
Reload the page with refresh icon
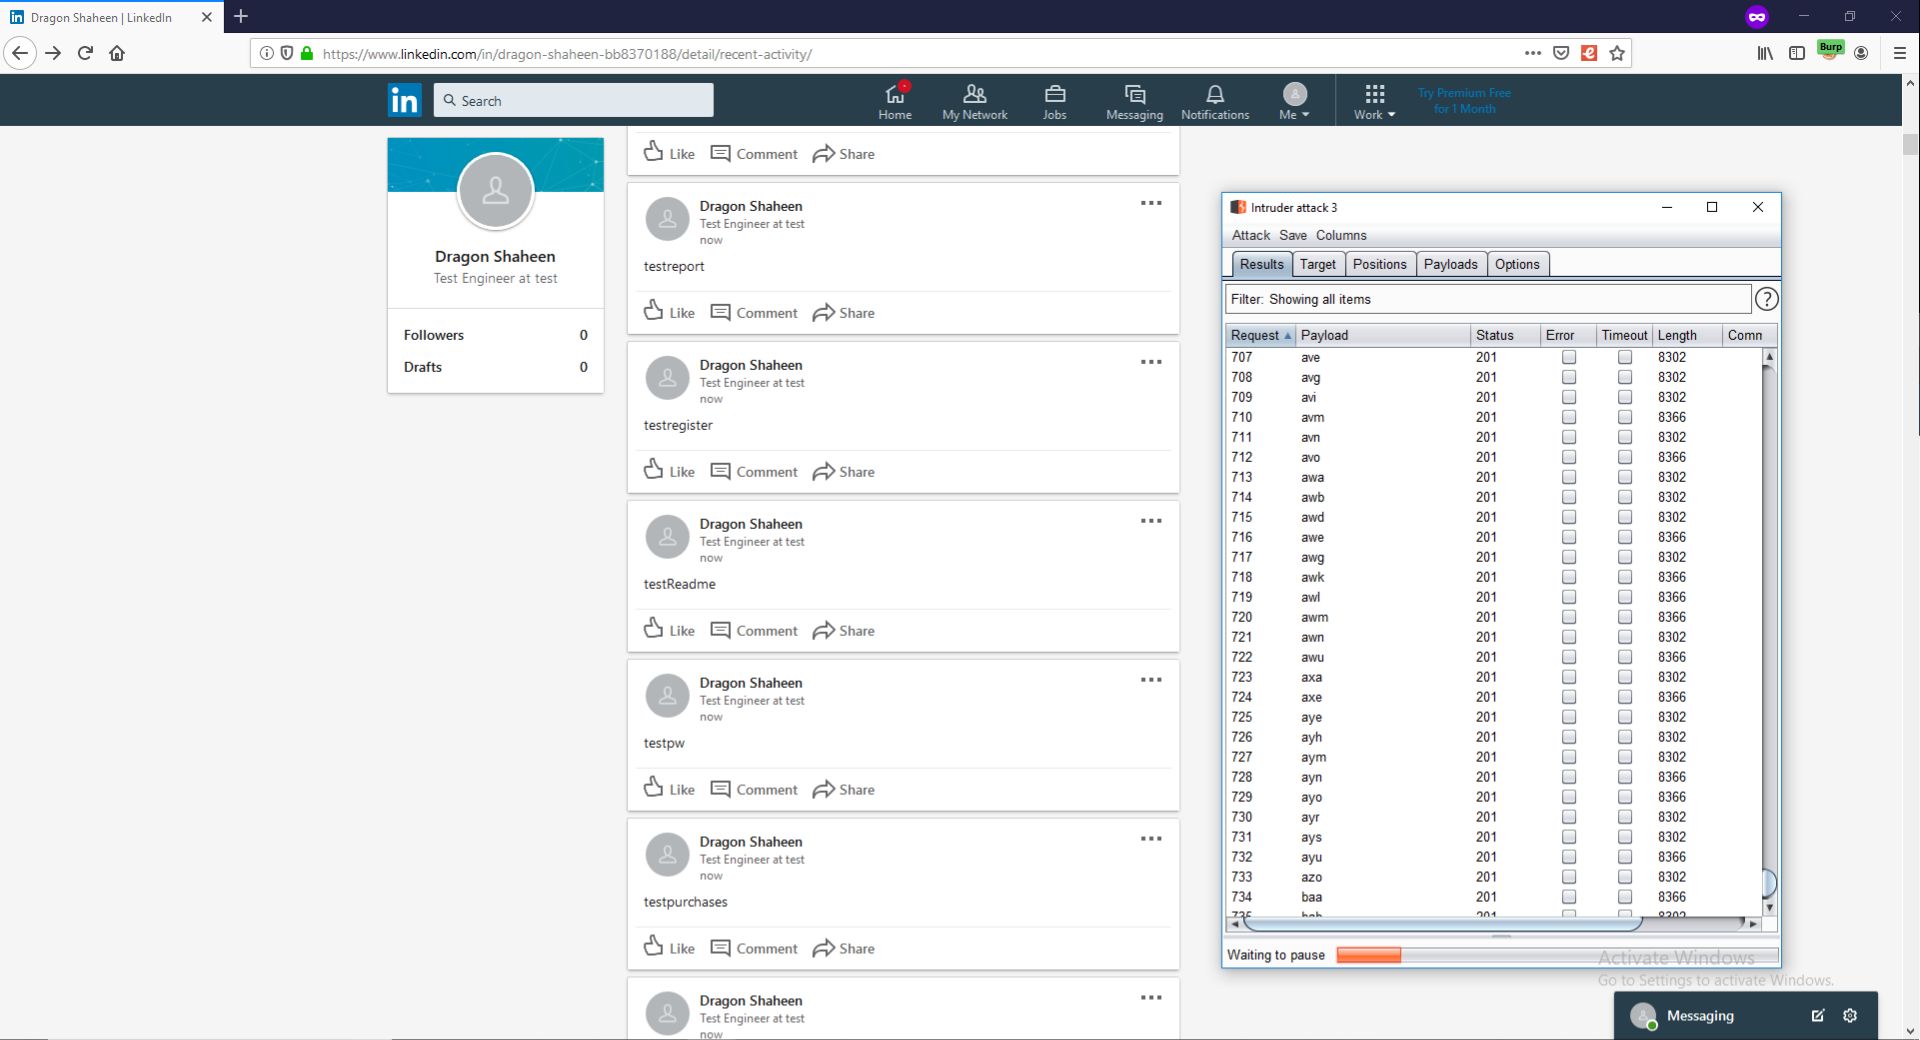point(85,53)
